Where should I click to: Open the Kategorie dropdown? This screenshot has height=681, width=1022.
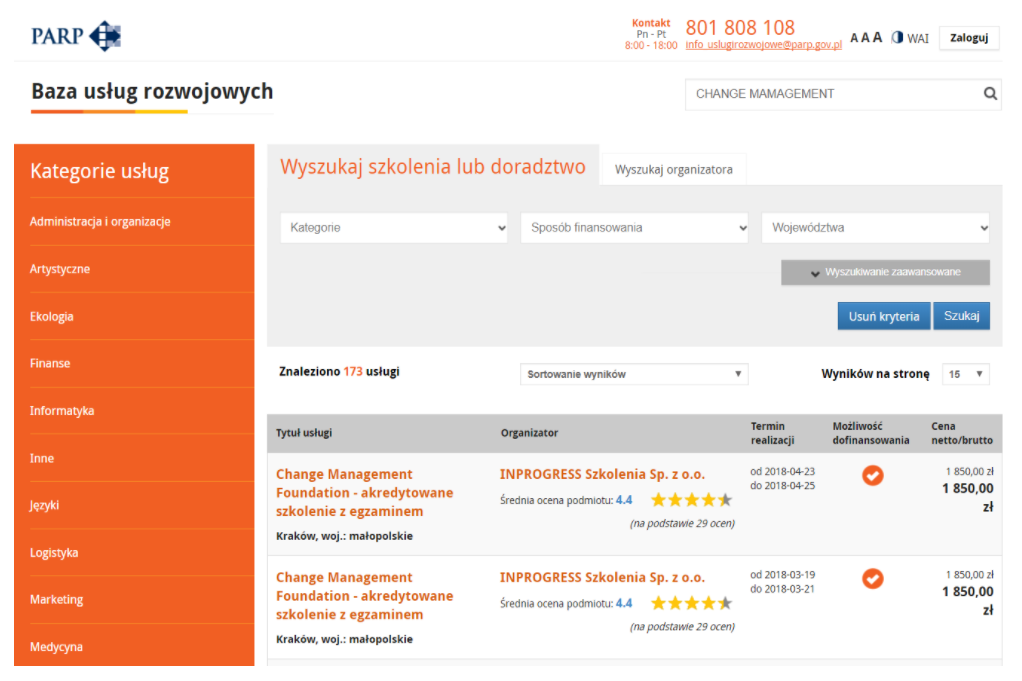point(394,228)
